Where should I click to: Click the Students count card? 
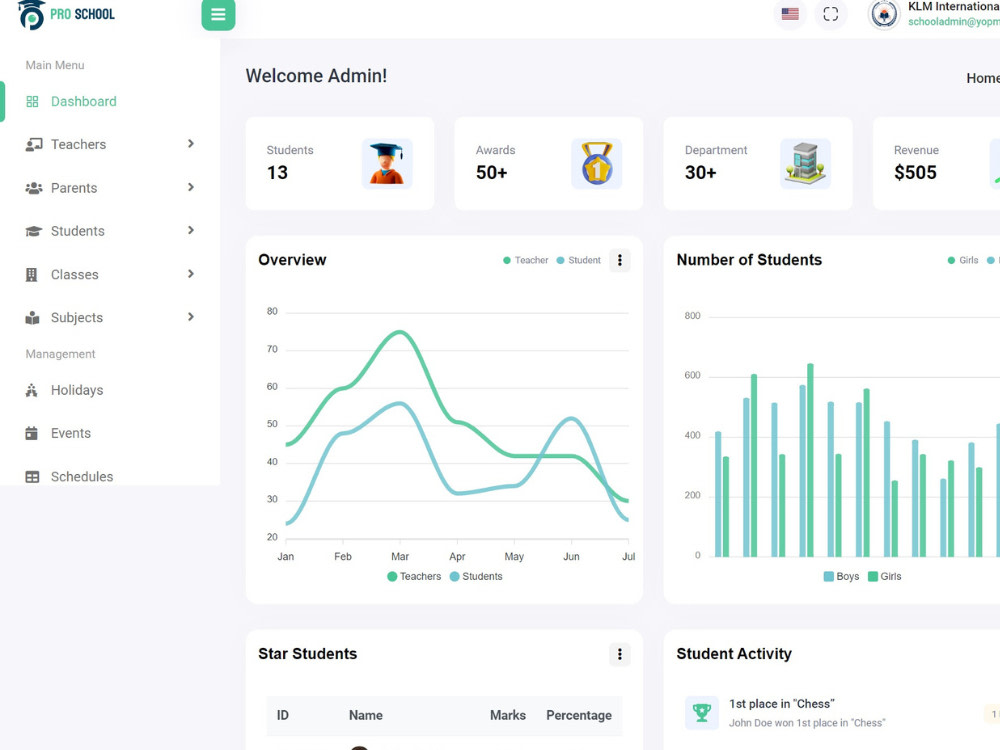[x=340, y=163]
